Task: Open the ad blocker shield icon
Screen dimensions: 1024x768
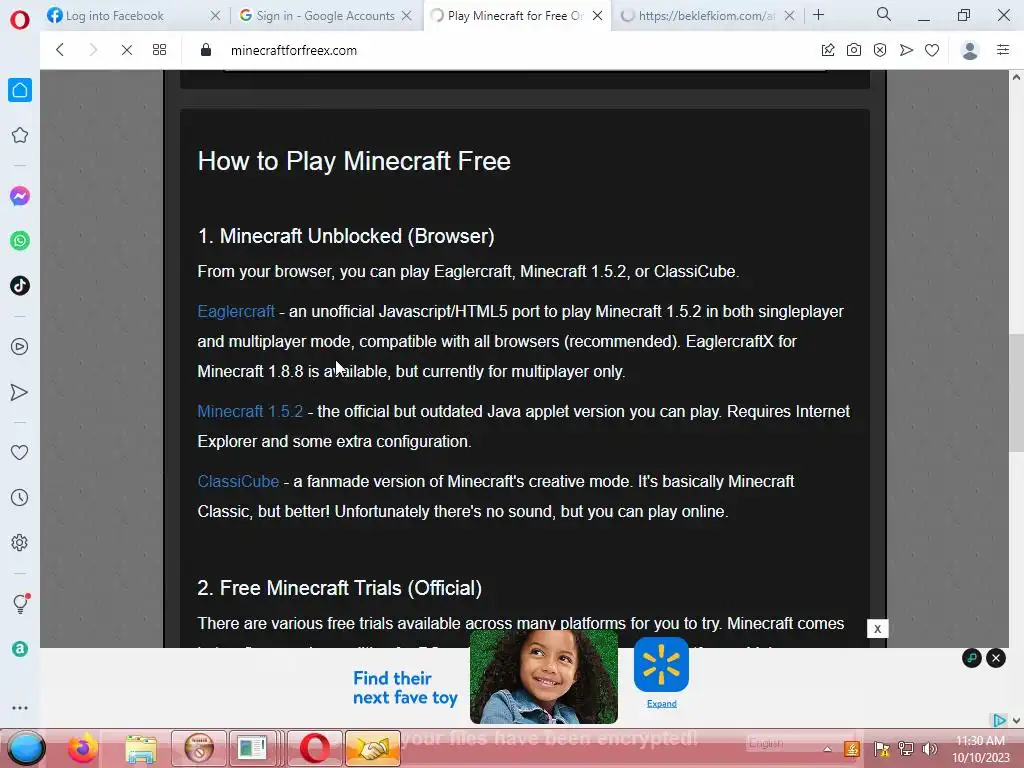Action: pyautogui.click(x=880, y=50)
